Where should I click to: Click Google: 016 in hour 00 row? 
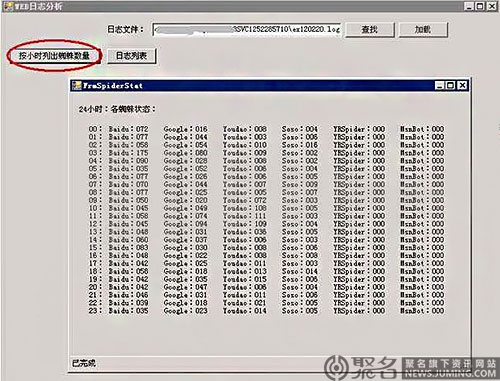[185, 129]
